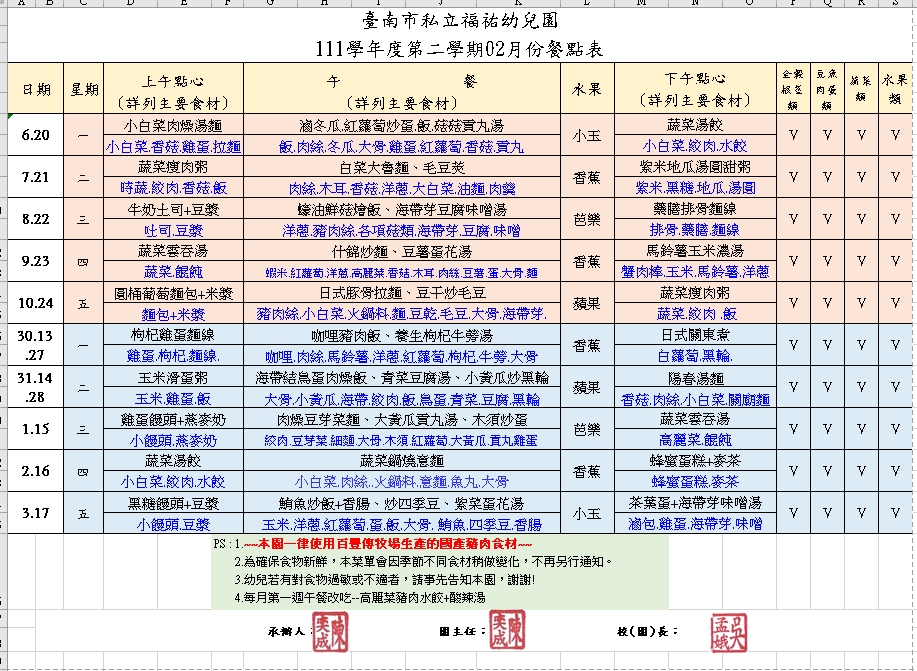The width and height of the screenshot is (917, 671).
Task: Select the cell "蜂蜜蛋糕+麥茶"
Action: (695, 460)
